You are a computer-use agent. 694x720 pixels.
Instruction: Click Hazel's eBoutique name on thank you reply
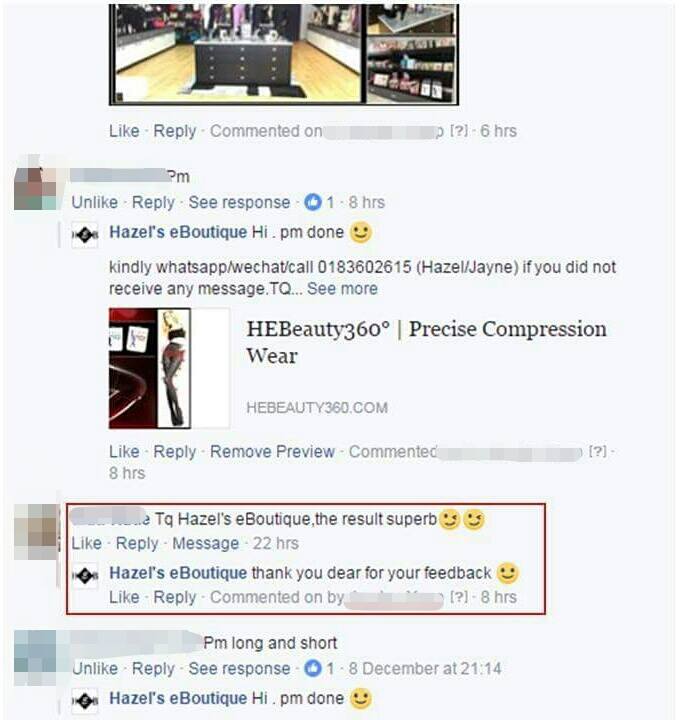point(178,573)
